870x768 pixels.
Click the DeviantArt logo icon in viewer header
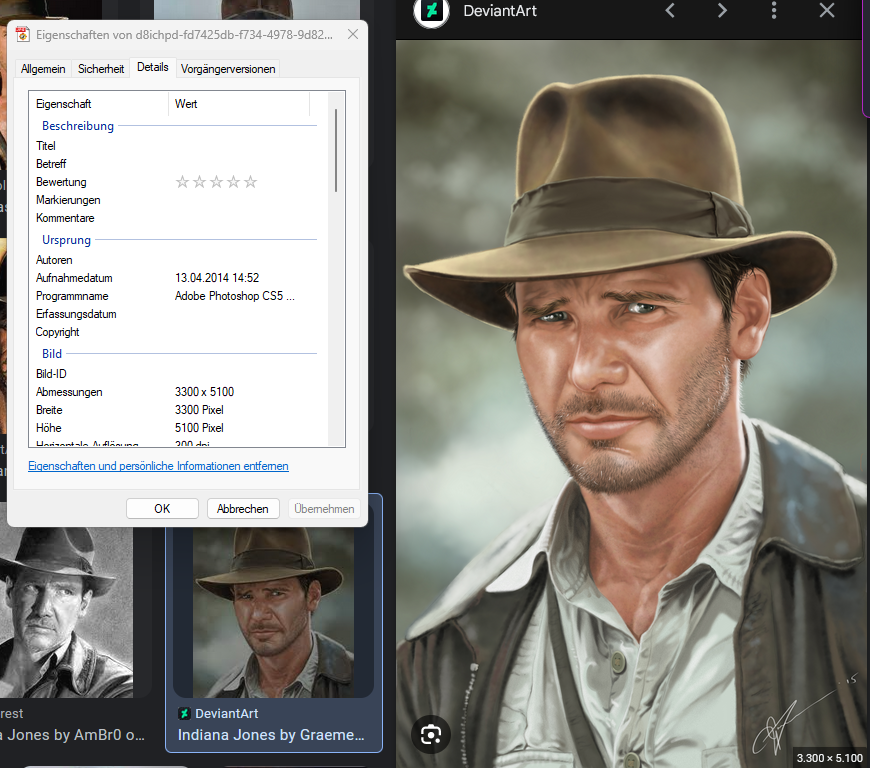[432, 11]
